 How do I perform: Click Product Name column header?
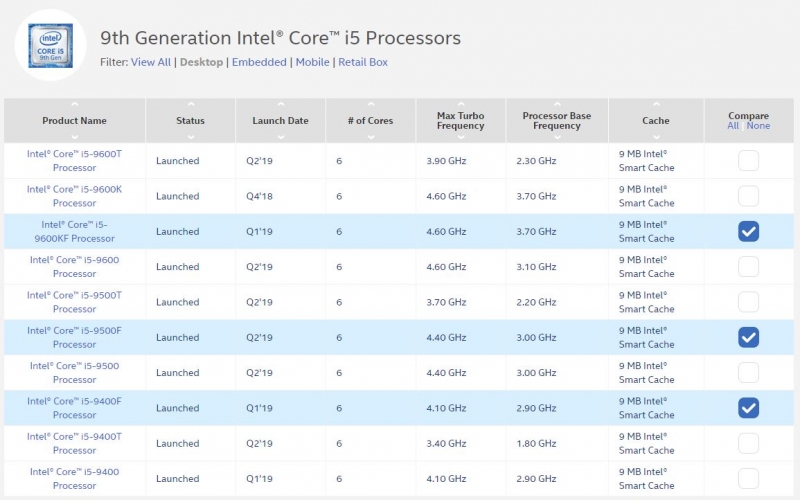click(74, 121)
